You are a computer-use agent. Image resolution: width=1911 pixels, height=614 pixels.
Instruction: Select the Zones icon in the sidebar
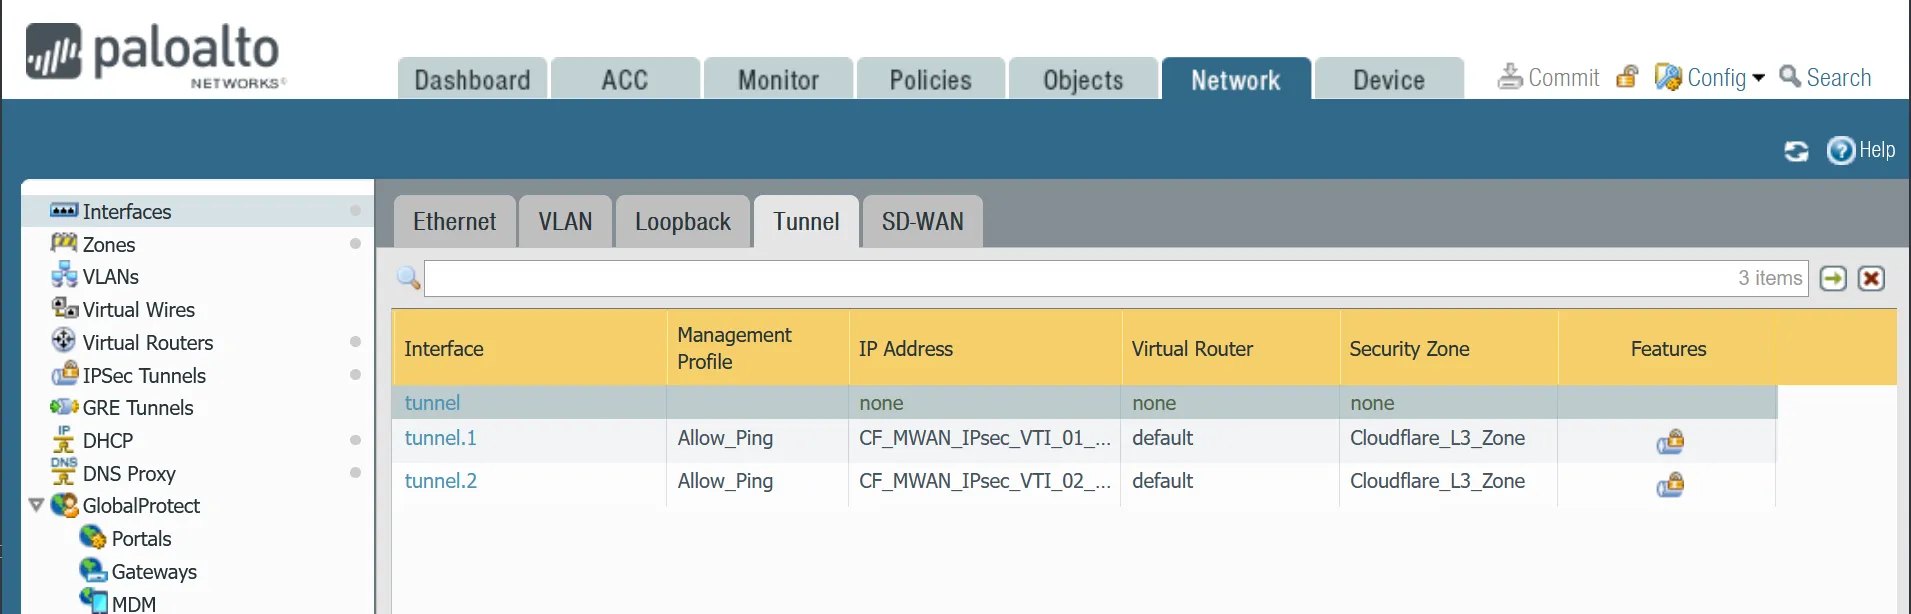coord(64,244)
